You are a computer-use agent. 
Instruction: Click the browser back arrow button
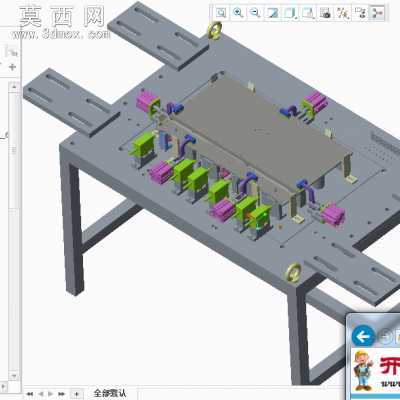(363, 336)
